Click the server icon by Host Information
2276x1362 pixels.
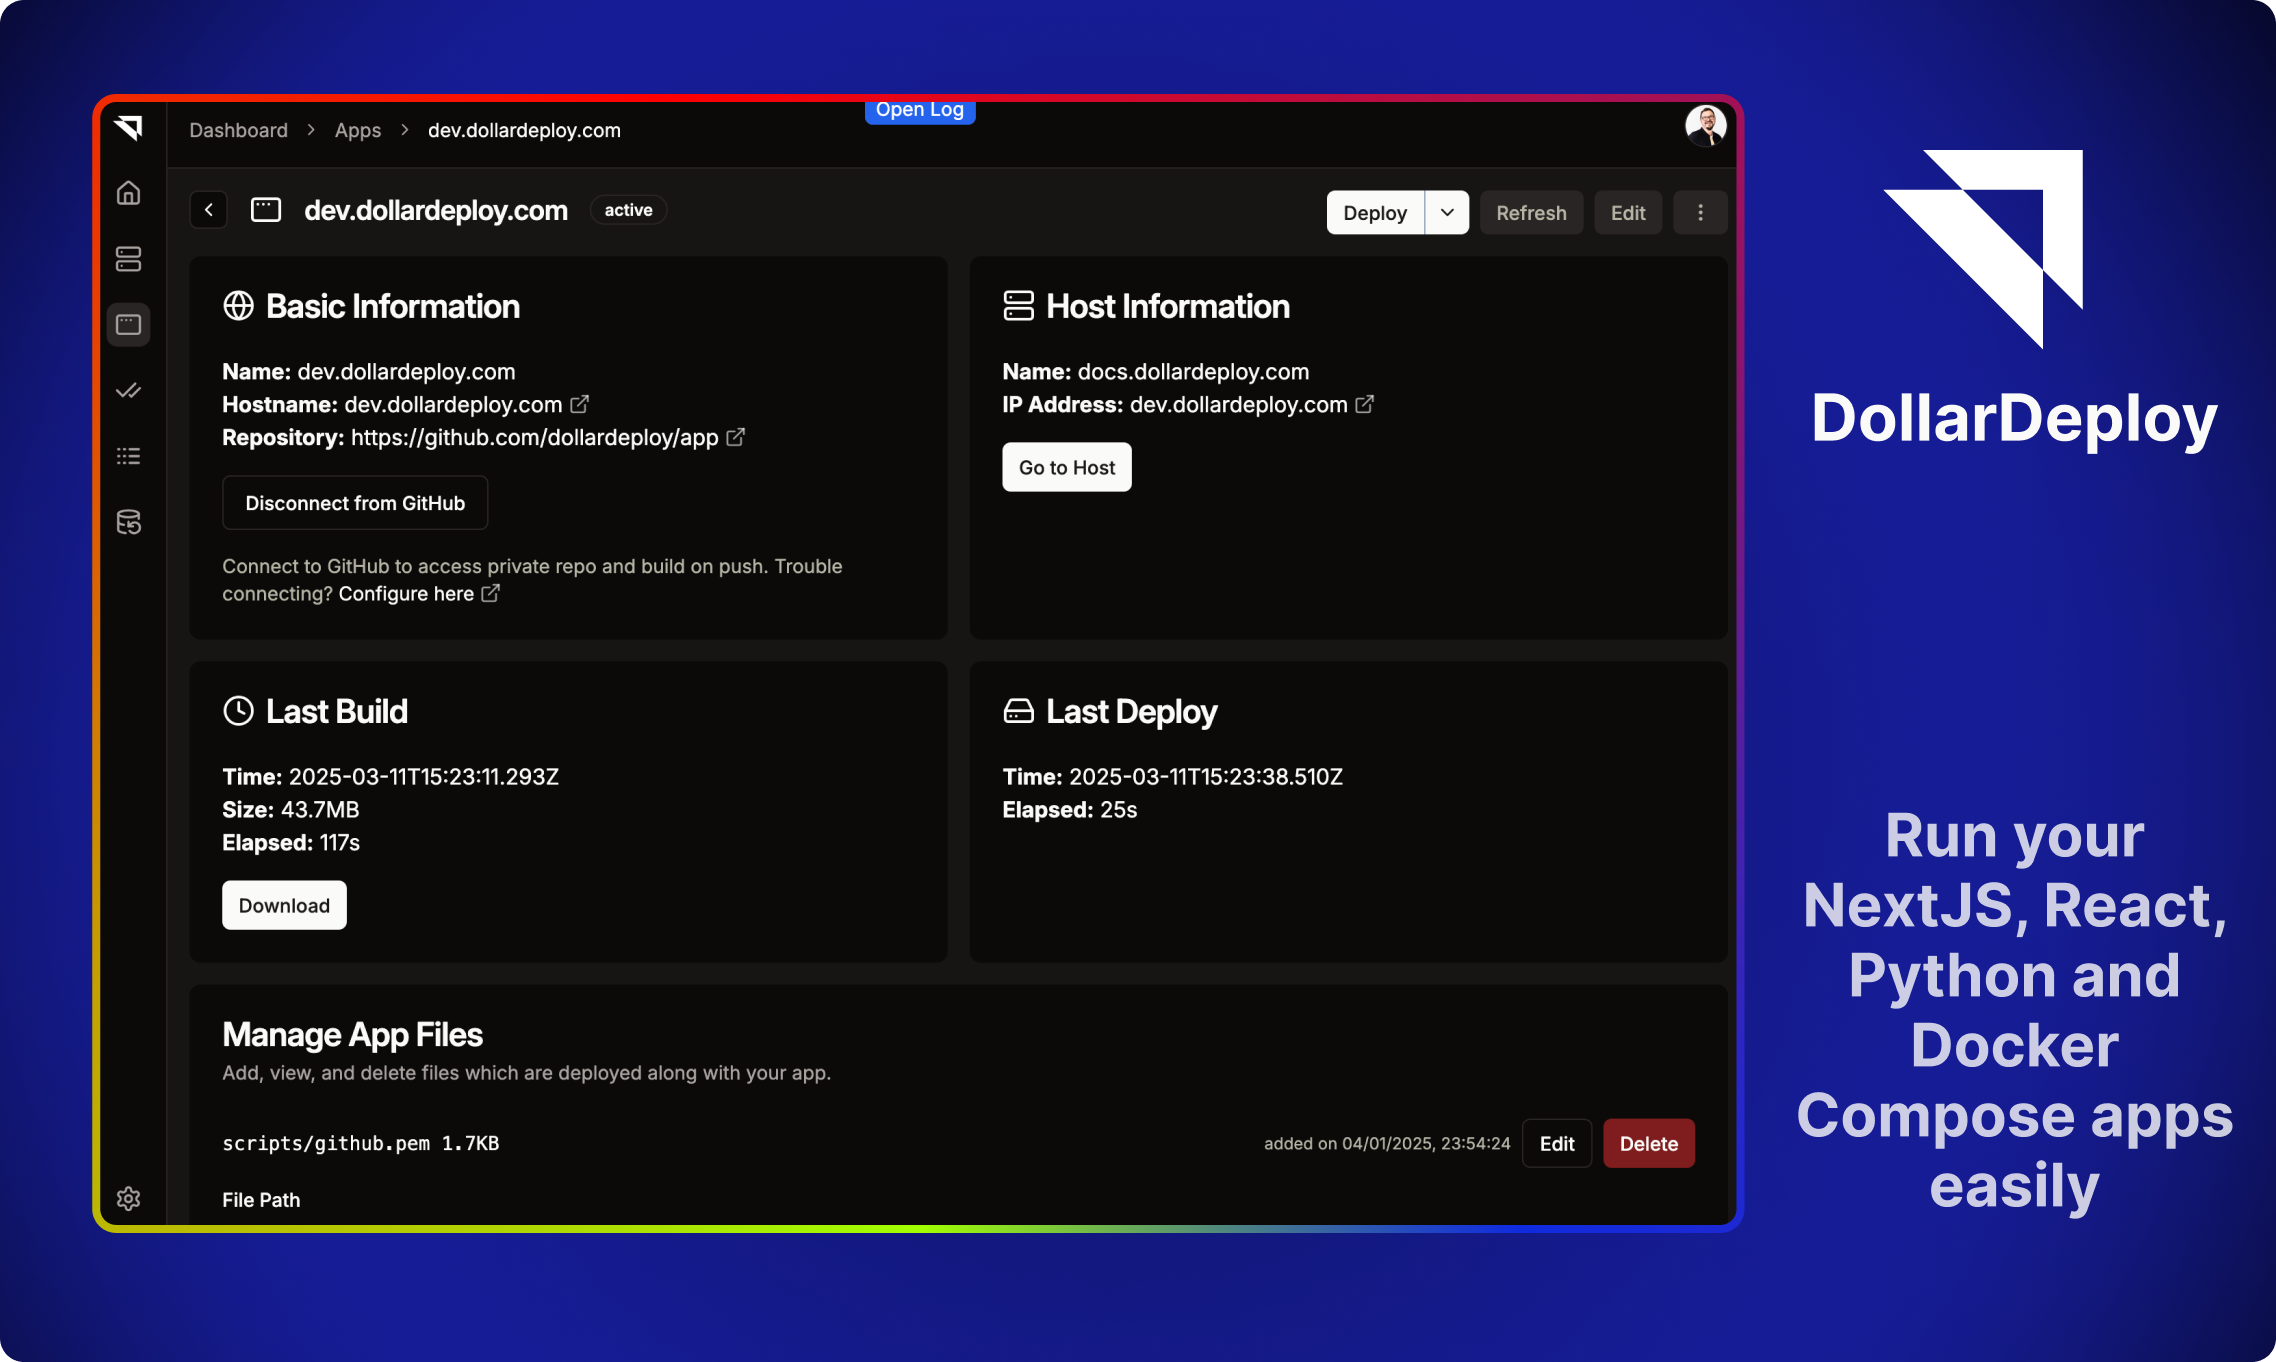1018,306
